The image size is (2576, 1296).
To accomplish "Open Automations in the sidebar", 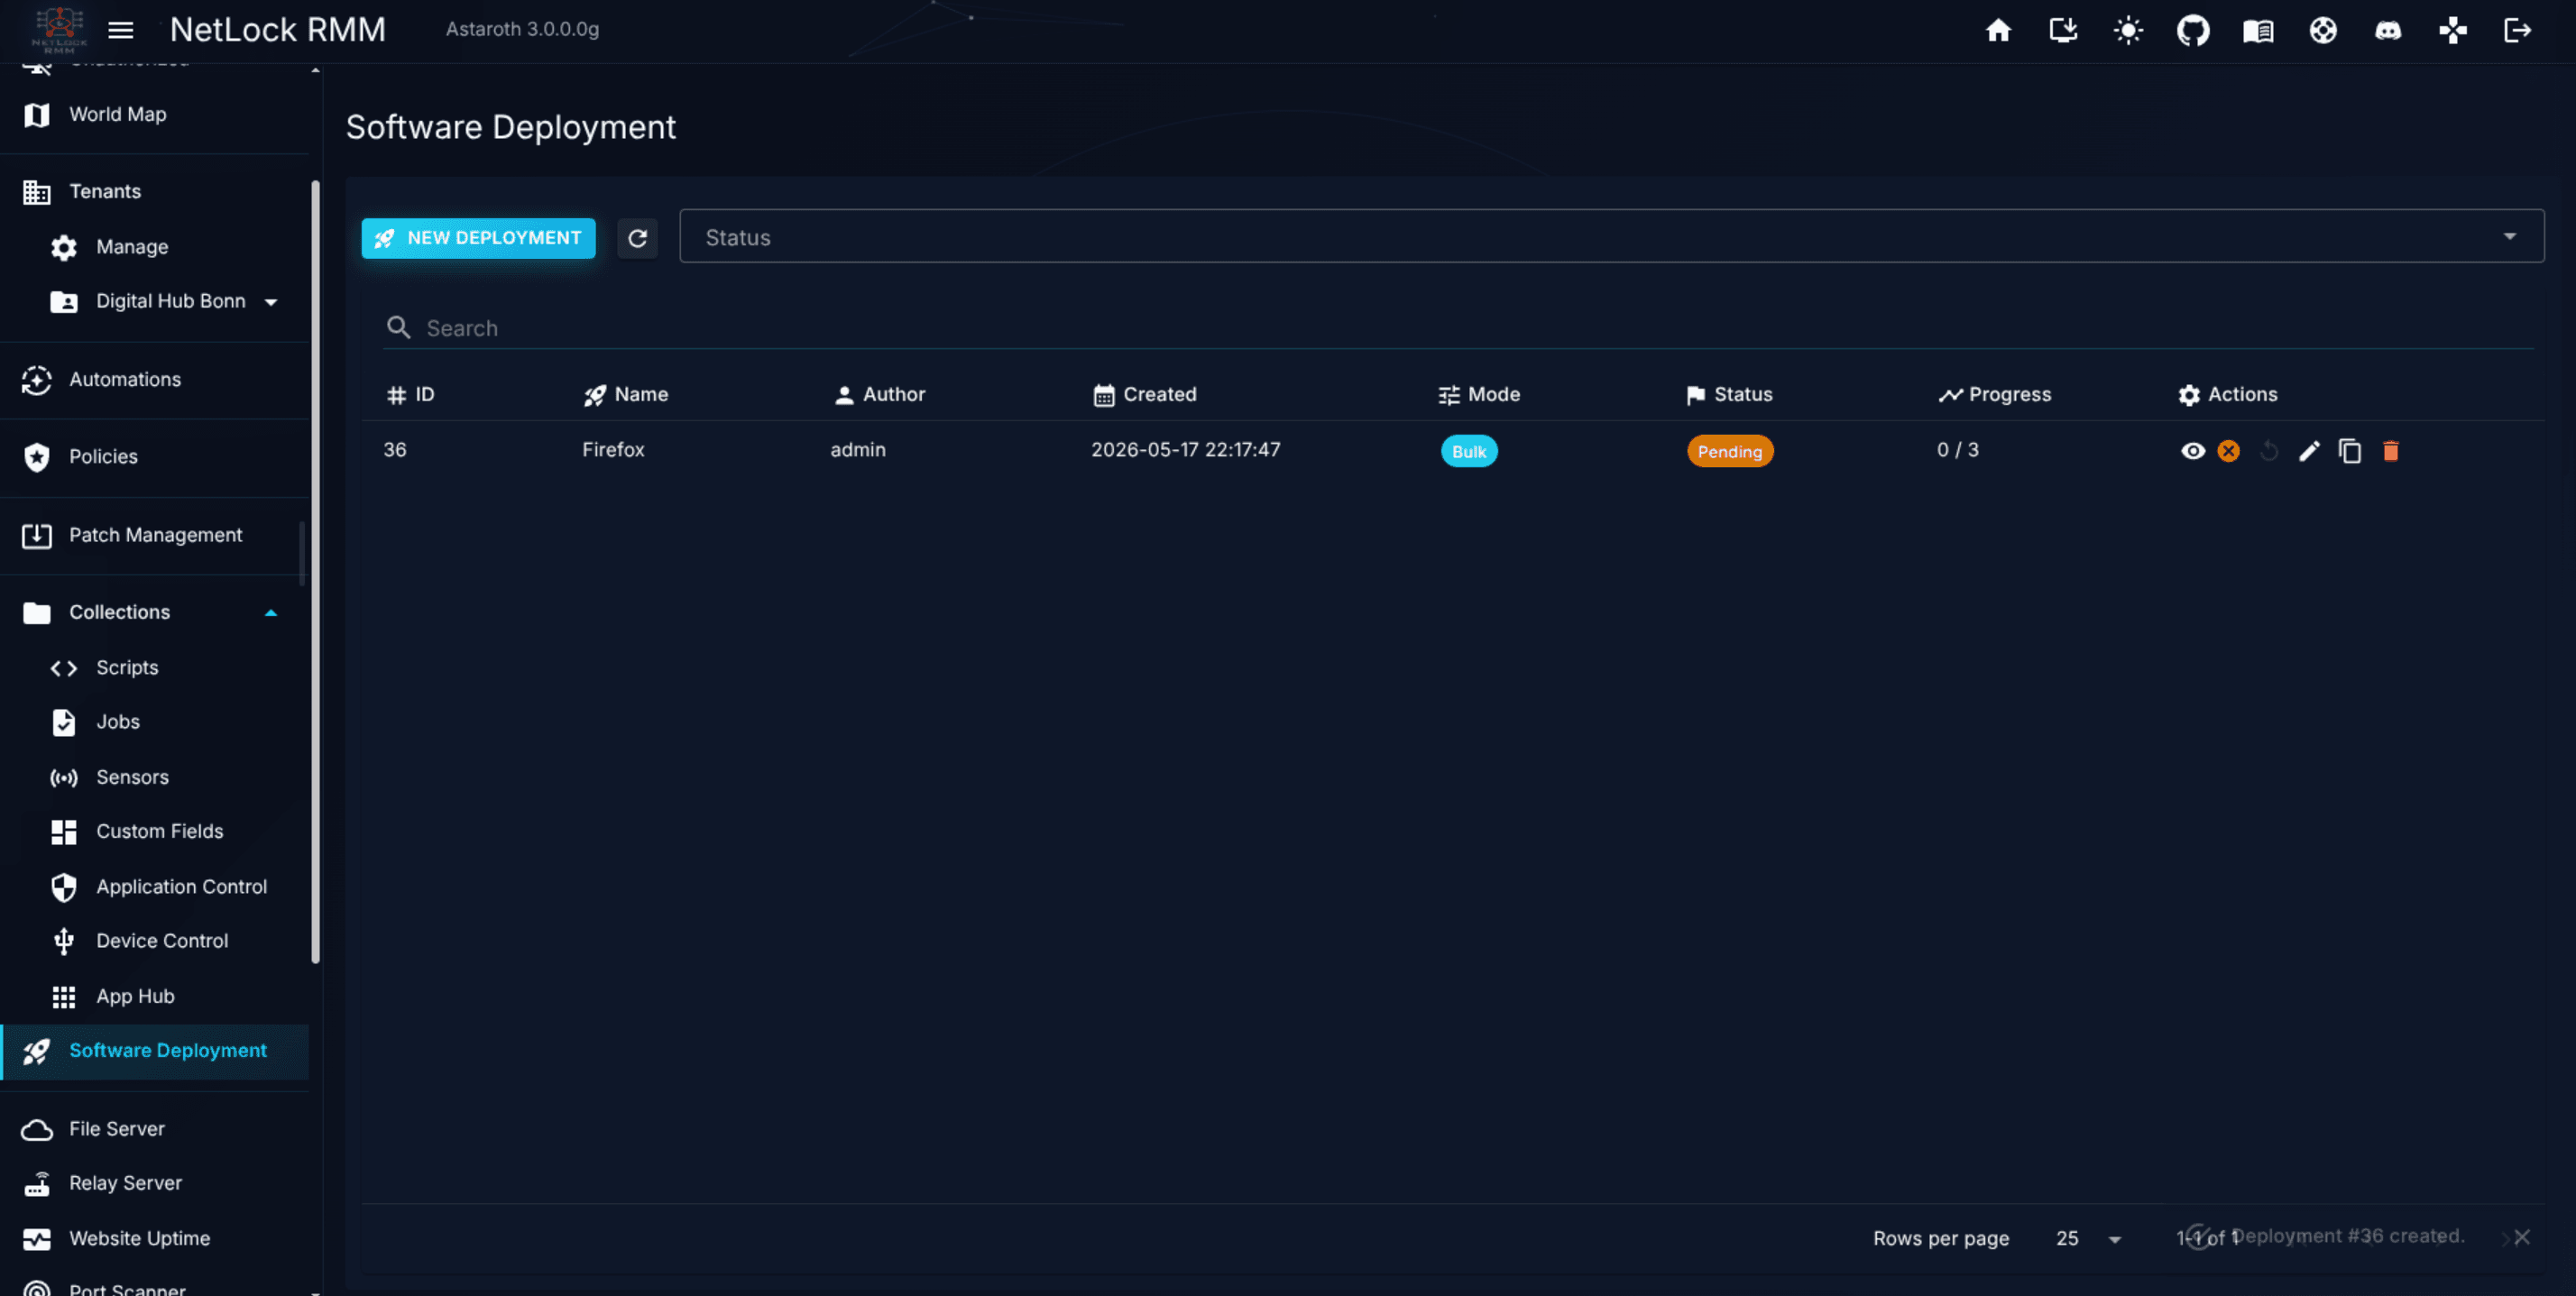I will [155, 379].
